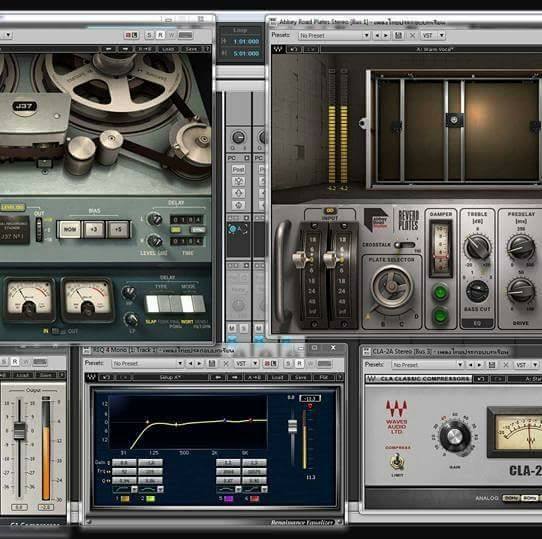542x539 pixels.
Task: Toggle REQ band 4 red button
Action: tap(254, 499)
